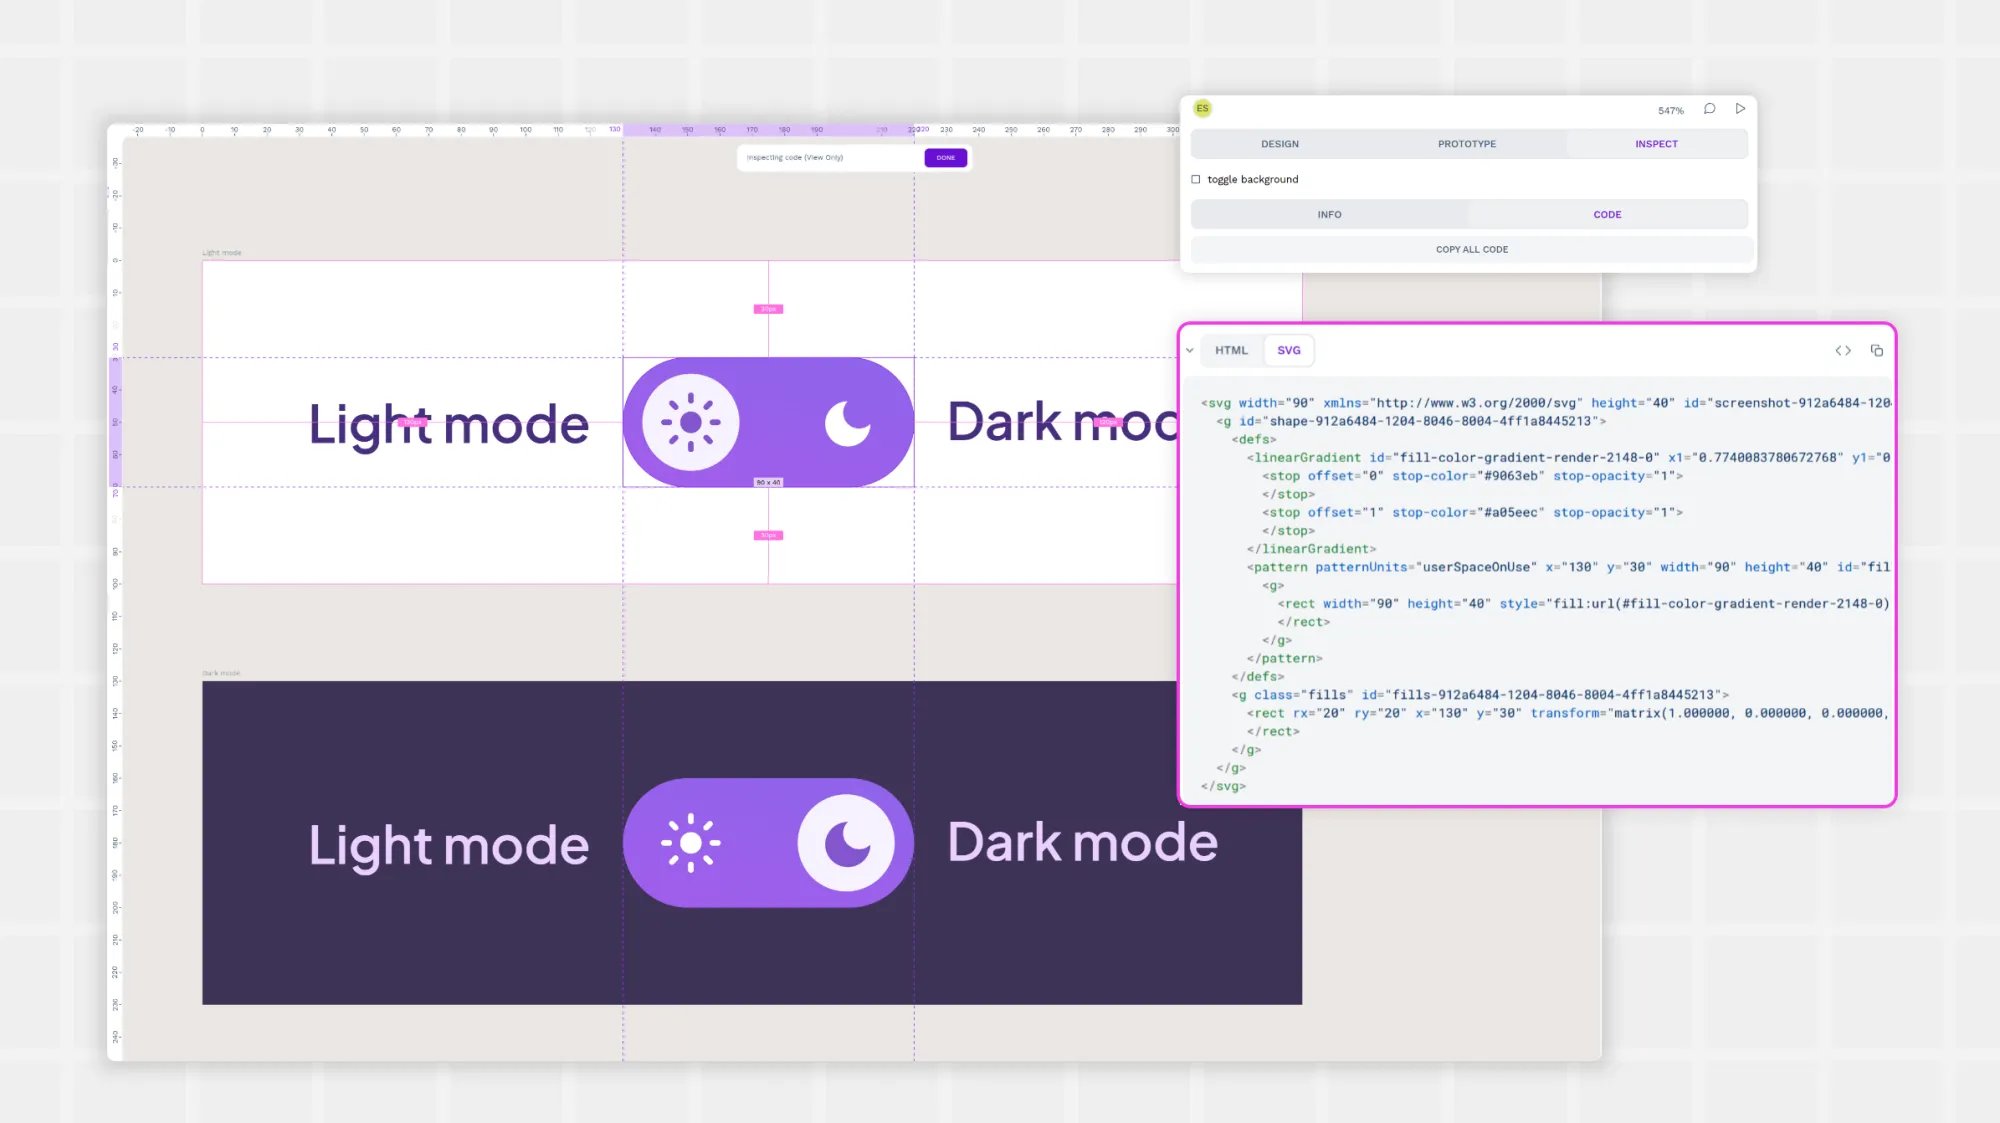This screenshot has height=1123, width=2000.
Task: Click the play presentation icon
Action: point(1740,108)
